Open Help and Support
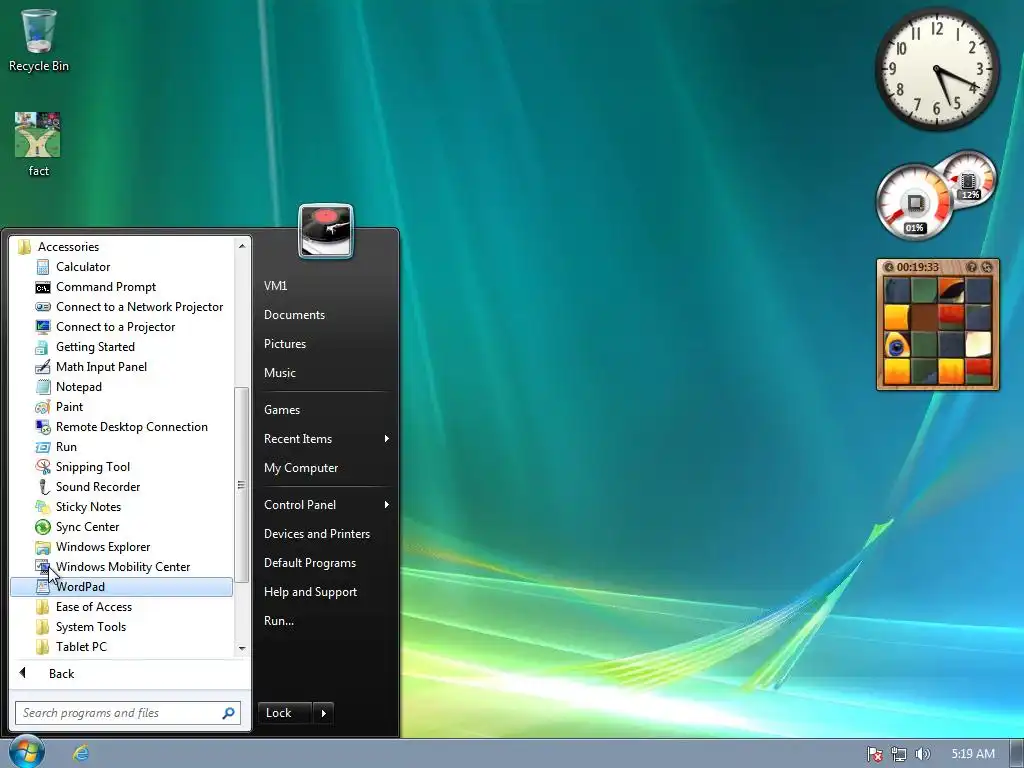The image size is (1024, 768). tap(310, 592)
